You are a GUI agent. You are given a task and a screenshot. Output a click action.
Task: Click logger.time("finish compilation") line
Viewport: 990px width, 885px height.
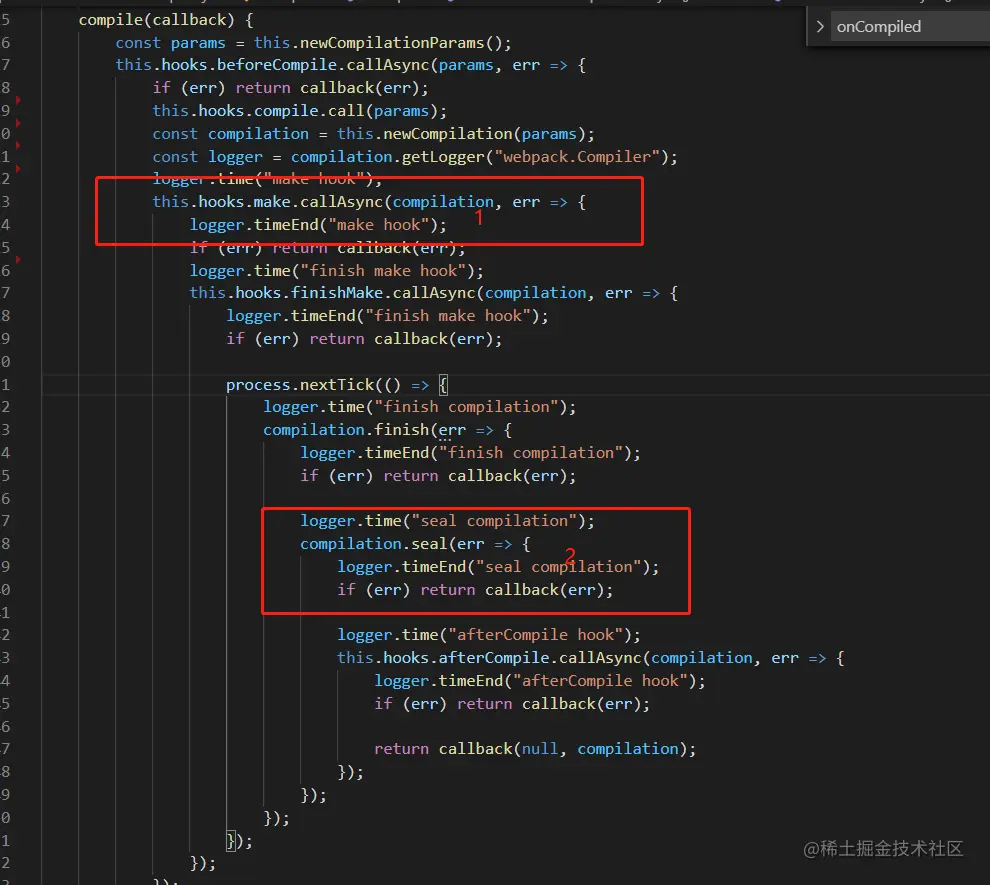point(419,407)
